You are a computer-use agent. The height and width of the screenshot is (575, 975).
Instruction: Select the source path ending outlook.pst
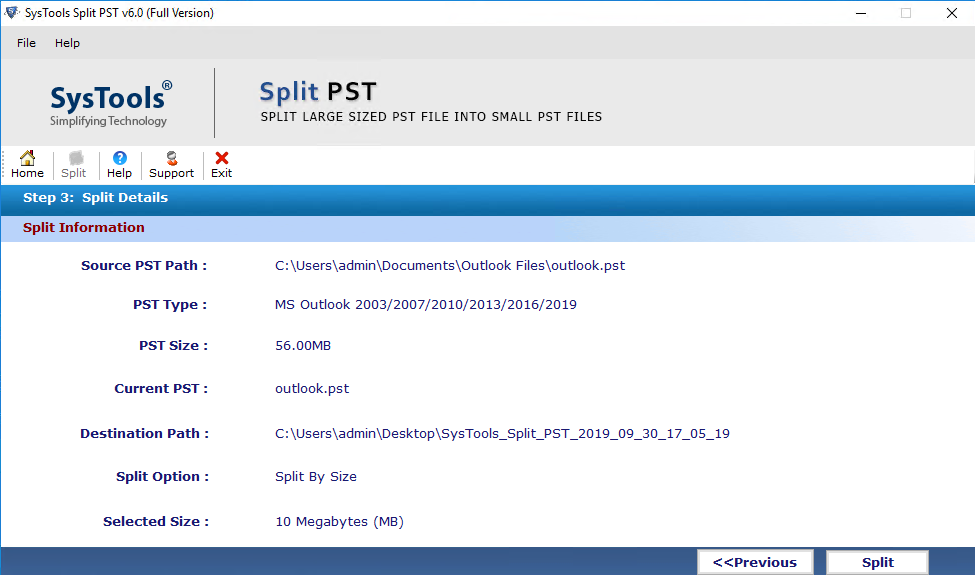tap(450, 265)
